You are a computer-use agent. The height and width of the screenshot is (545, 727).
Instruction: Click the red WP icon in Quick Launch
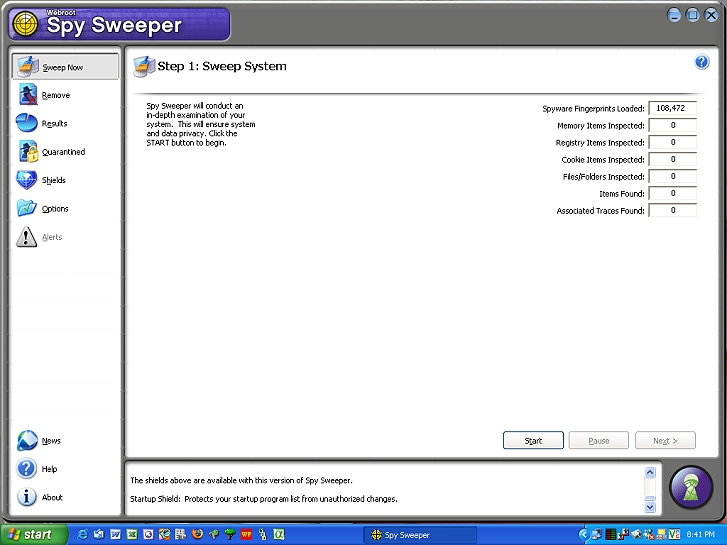coord(246,534)
